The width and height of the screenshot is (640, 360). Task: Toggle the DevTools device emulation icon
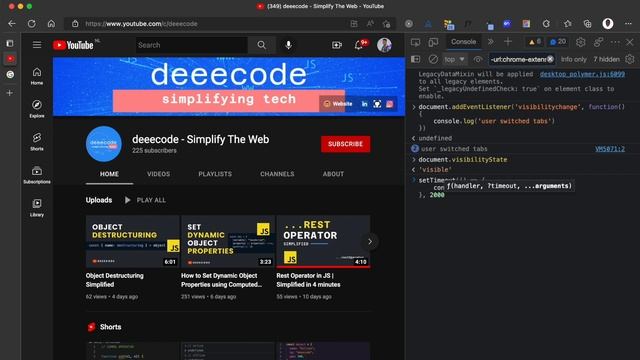[433, 42]
